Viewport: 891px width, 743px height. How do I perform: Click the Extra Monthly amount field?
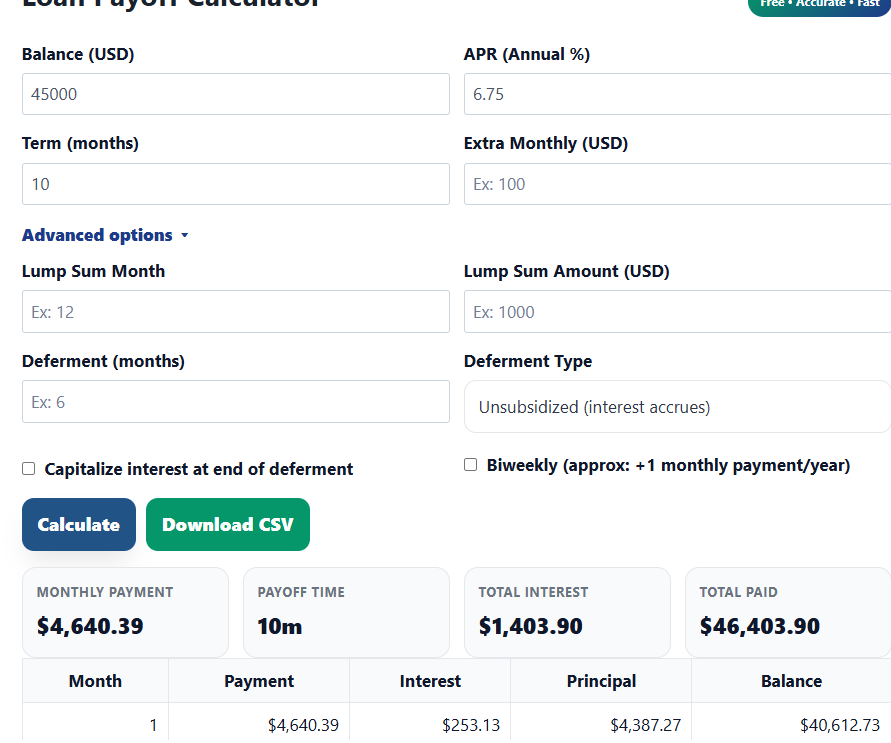click(x=676, y=184)
